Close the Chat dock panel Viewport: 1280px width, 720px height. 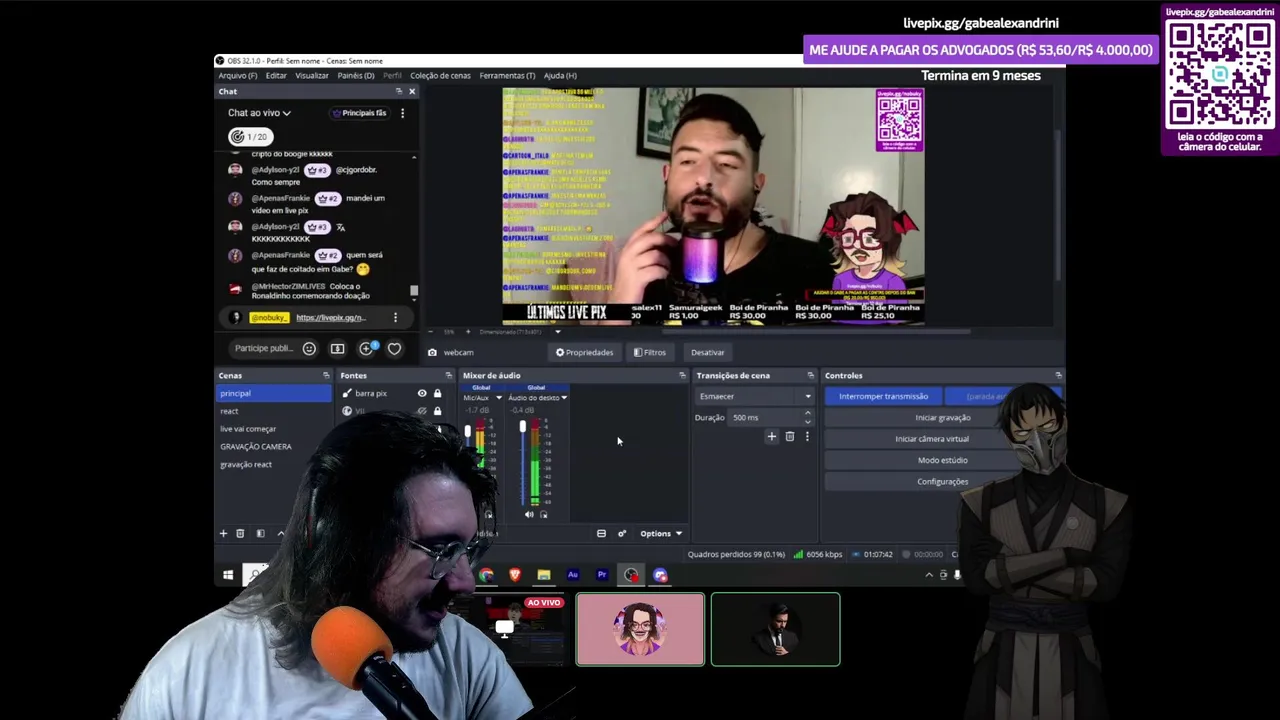pyautogui.click(x=412, y=91)
